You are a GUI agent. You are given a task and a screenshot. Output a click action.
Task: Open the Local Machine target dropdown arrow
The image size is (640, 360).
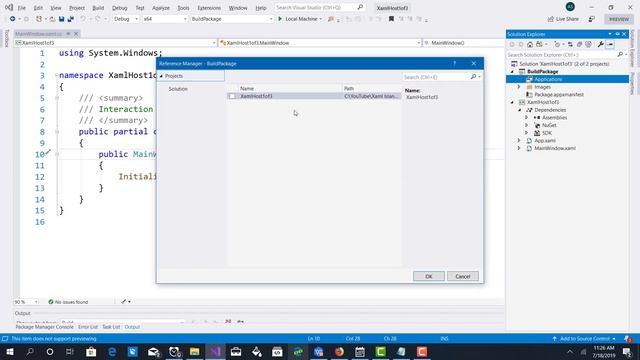[320, 19]
